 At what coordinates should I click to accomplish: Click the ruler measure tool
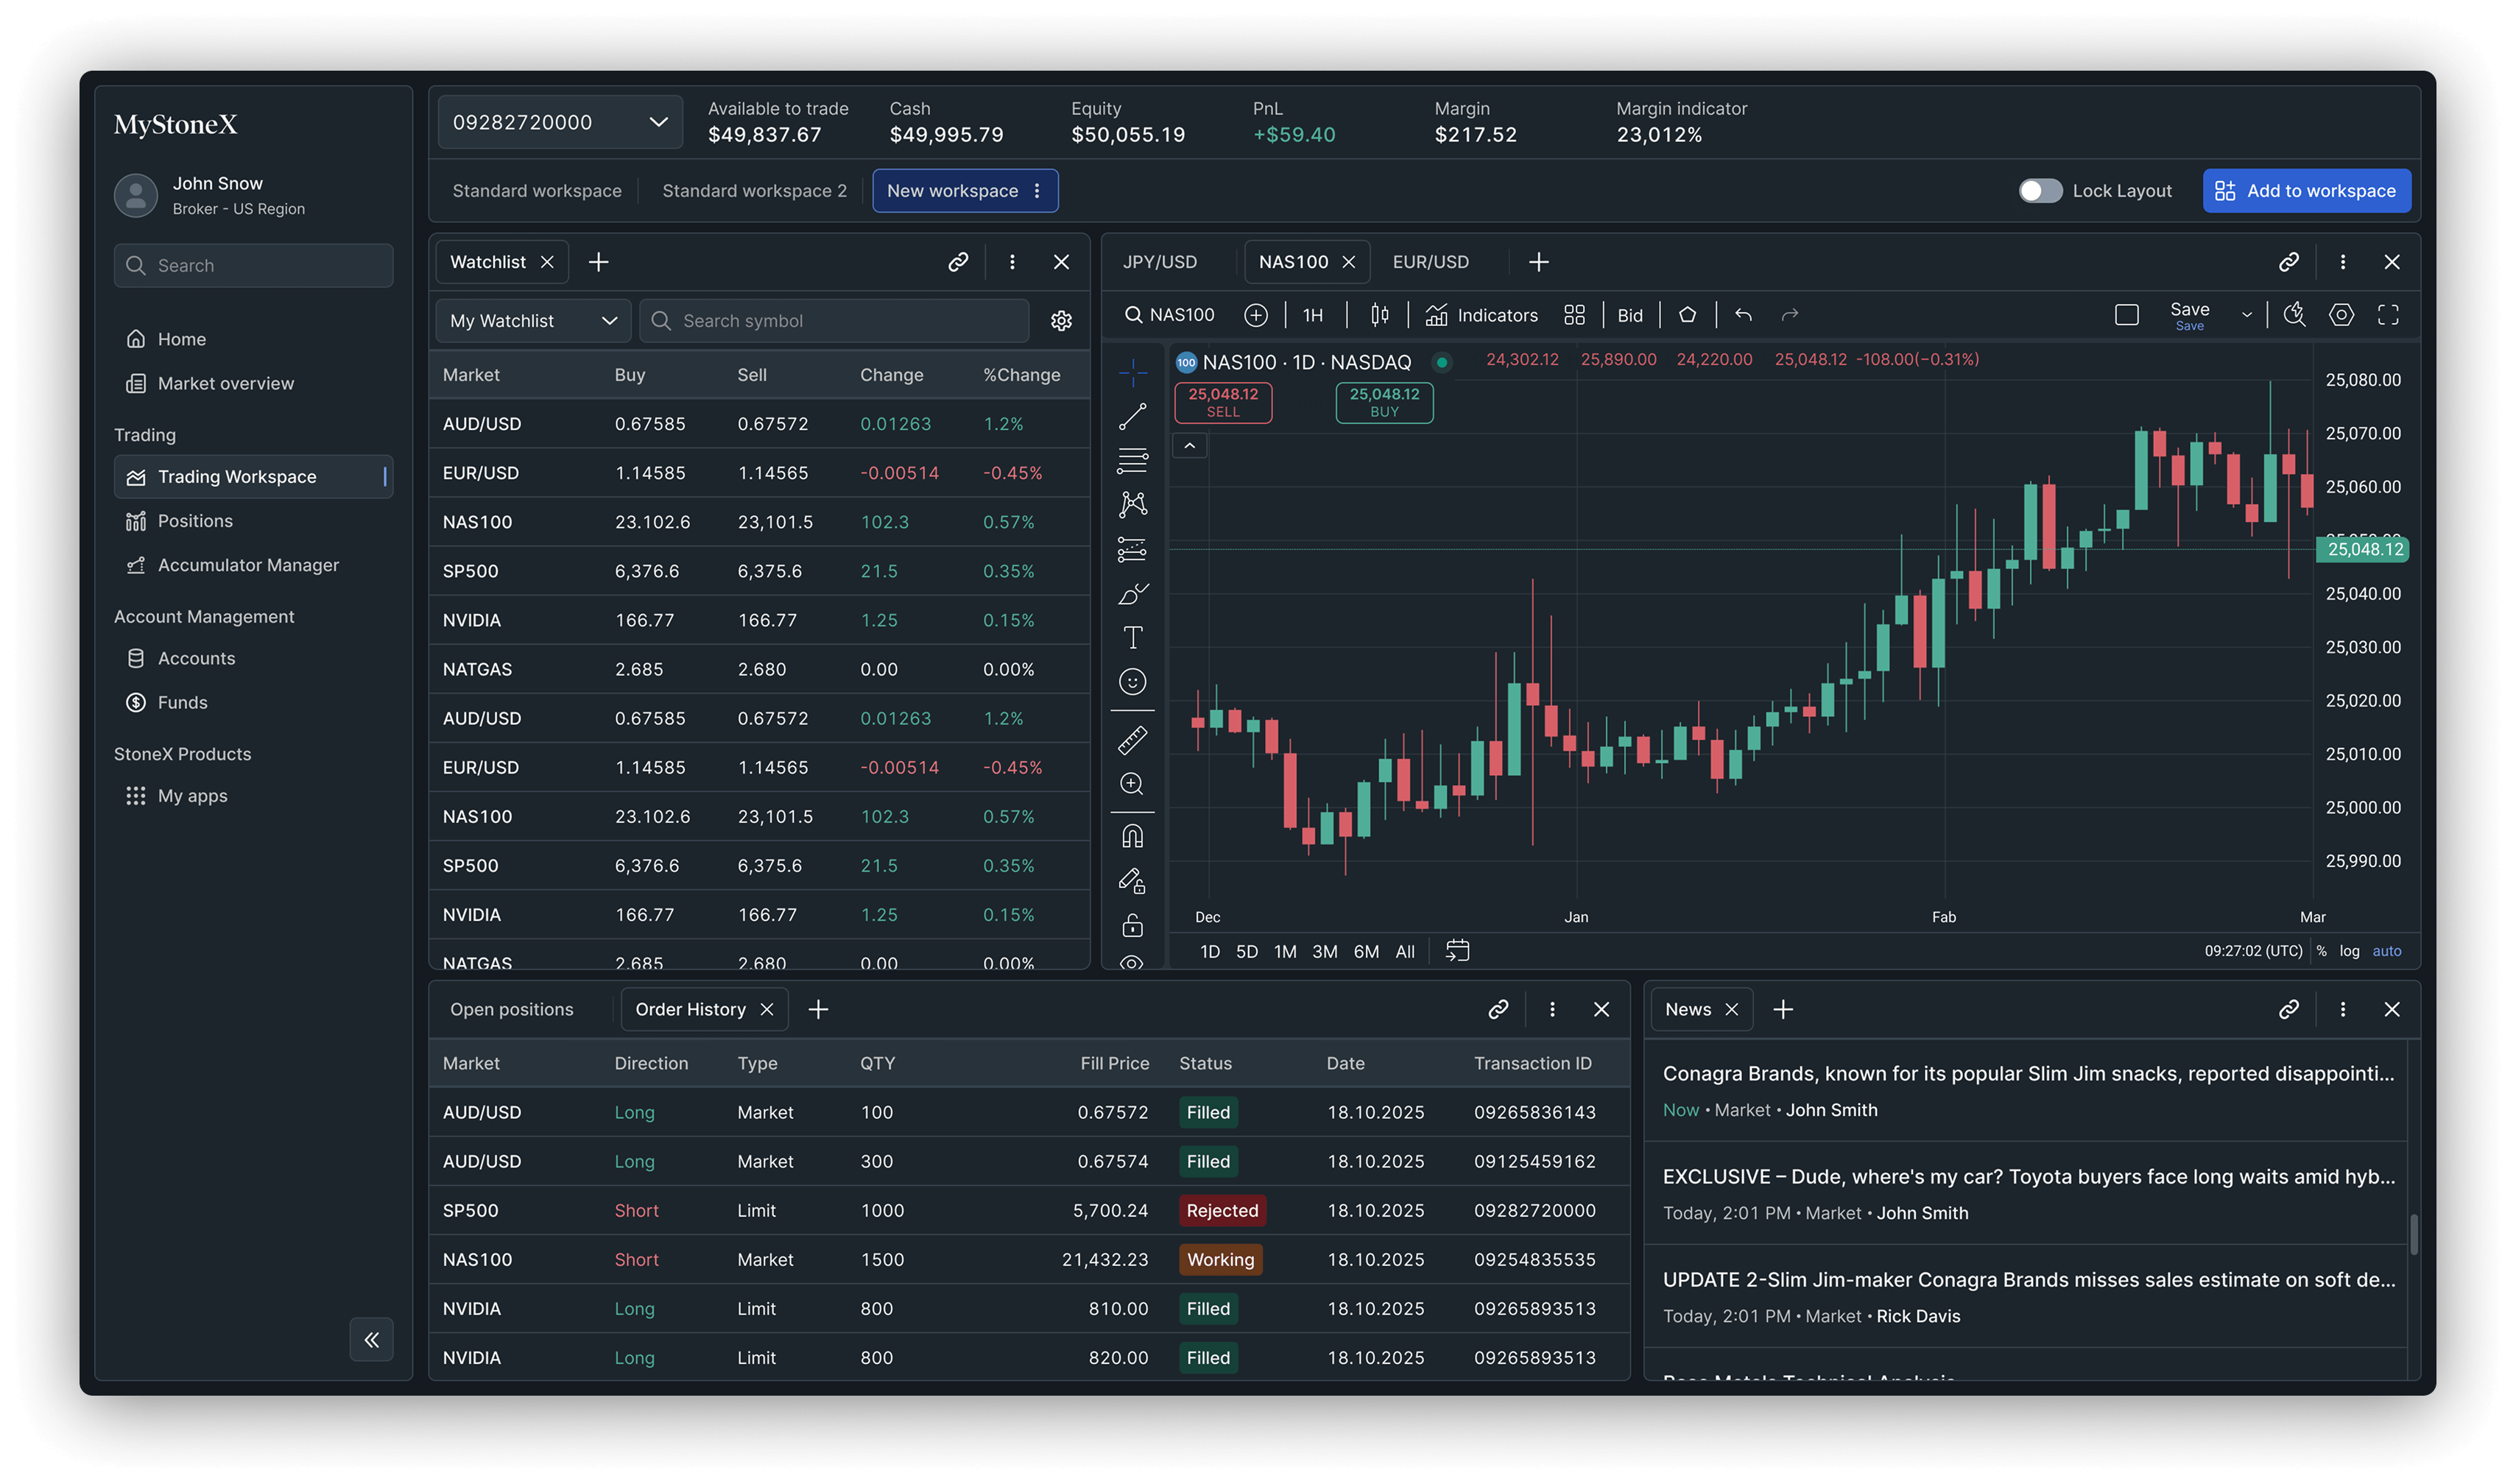[x=1132, y=740]
